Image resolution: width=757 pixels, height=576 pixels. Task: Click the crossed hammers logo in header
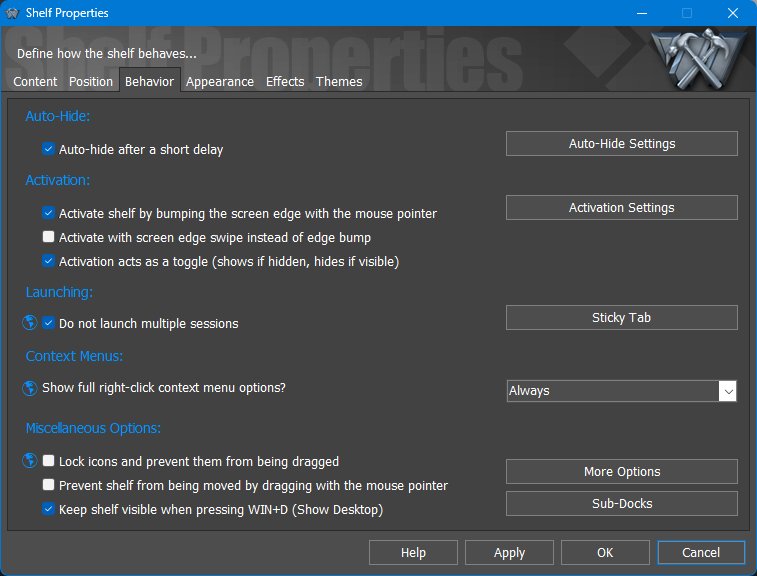click(x=698, y=58)
